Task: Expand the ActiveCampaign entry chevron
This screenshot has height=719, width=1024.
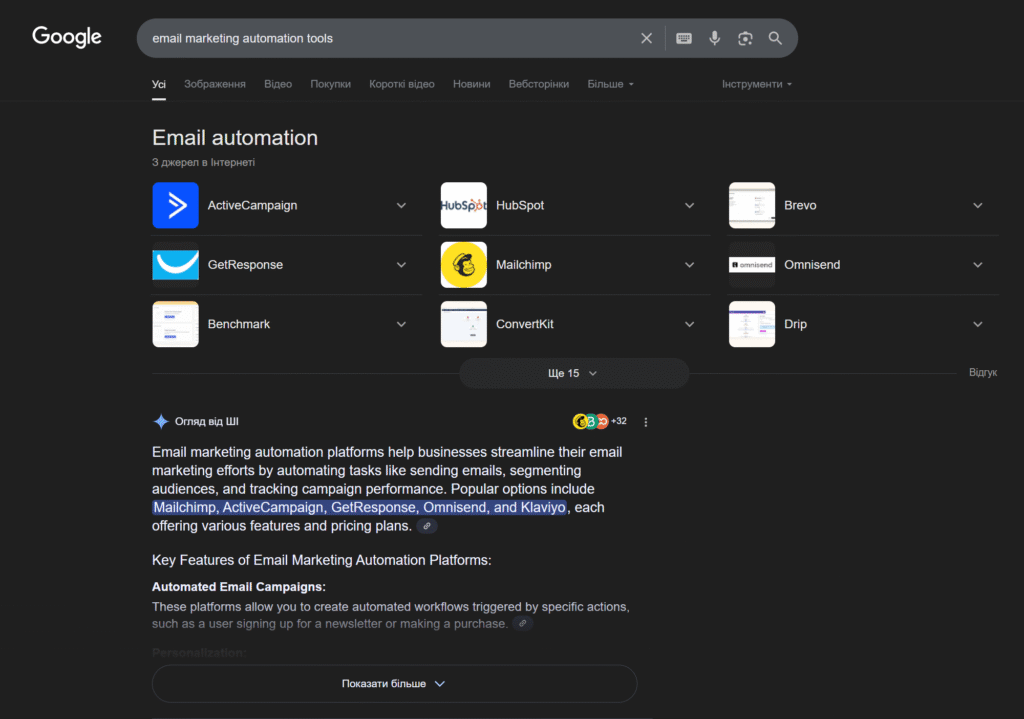Action: (x=401, y=206)
